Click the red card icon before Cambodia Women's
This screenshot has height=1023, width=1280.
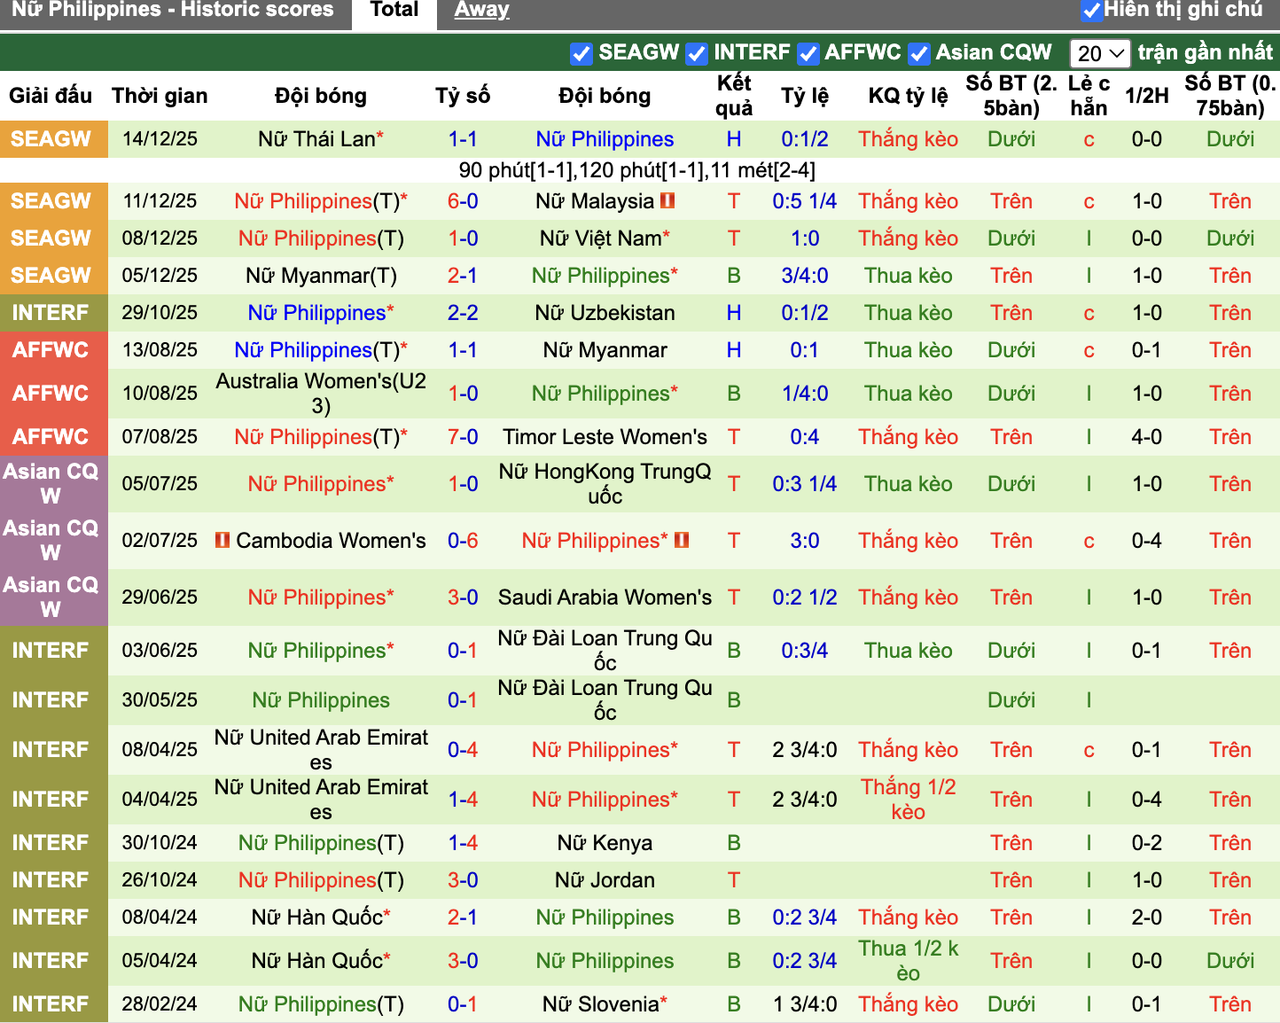point(223,540)
